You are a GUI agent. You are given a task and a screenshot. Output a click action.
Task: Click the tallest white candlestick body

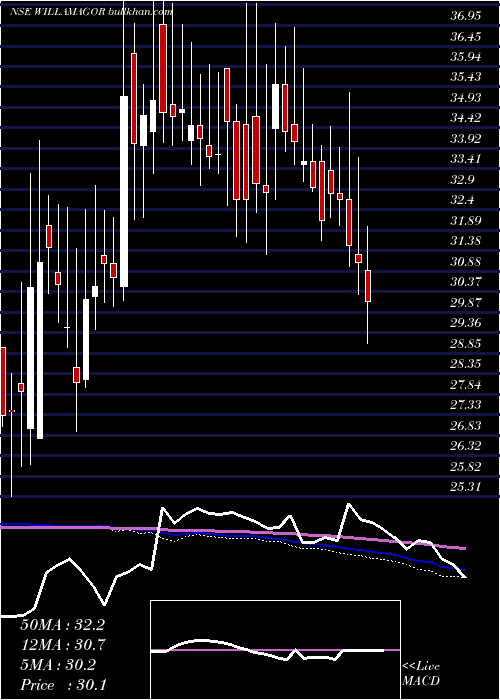[x=124, y=192]
